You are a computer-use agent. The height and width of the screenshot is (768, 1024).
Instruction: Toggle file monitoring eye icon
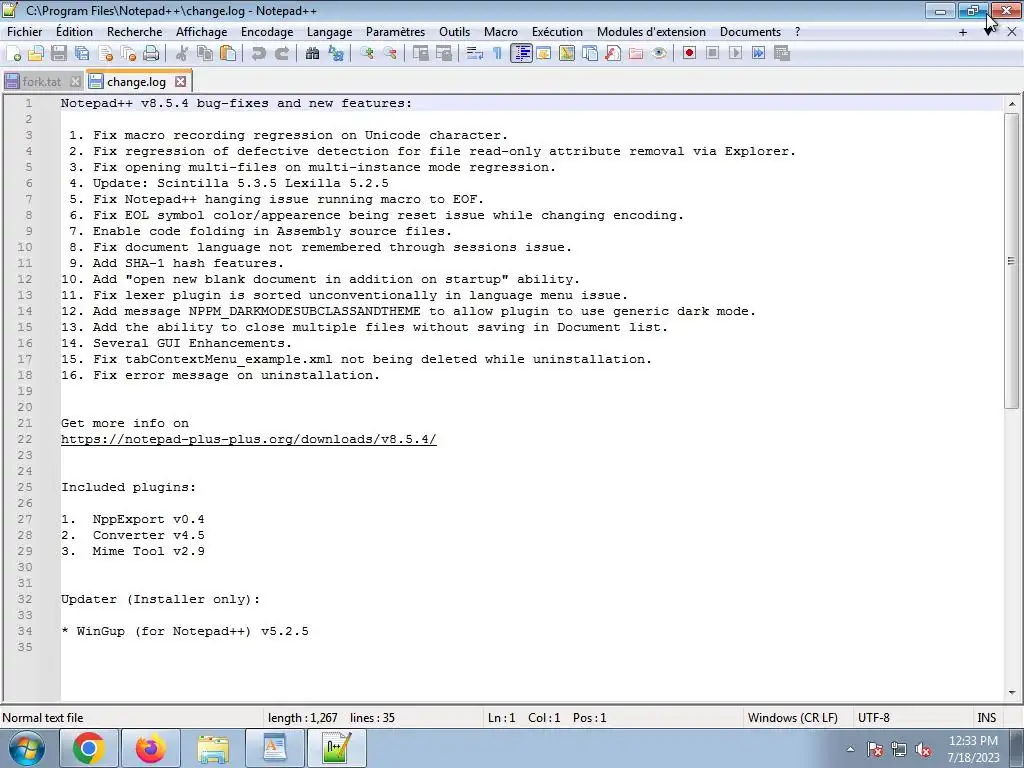[x=659, y=54]
